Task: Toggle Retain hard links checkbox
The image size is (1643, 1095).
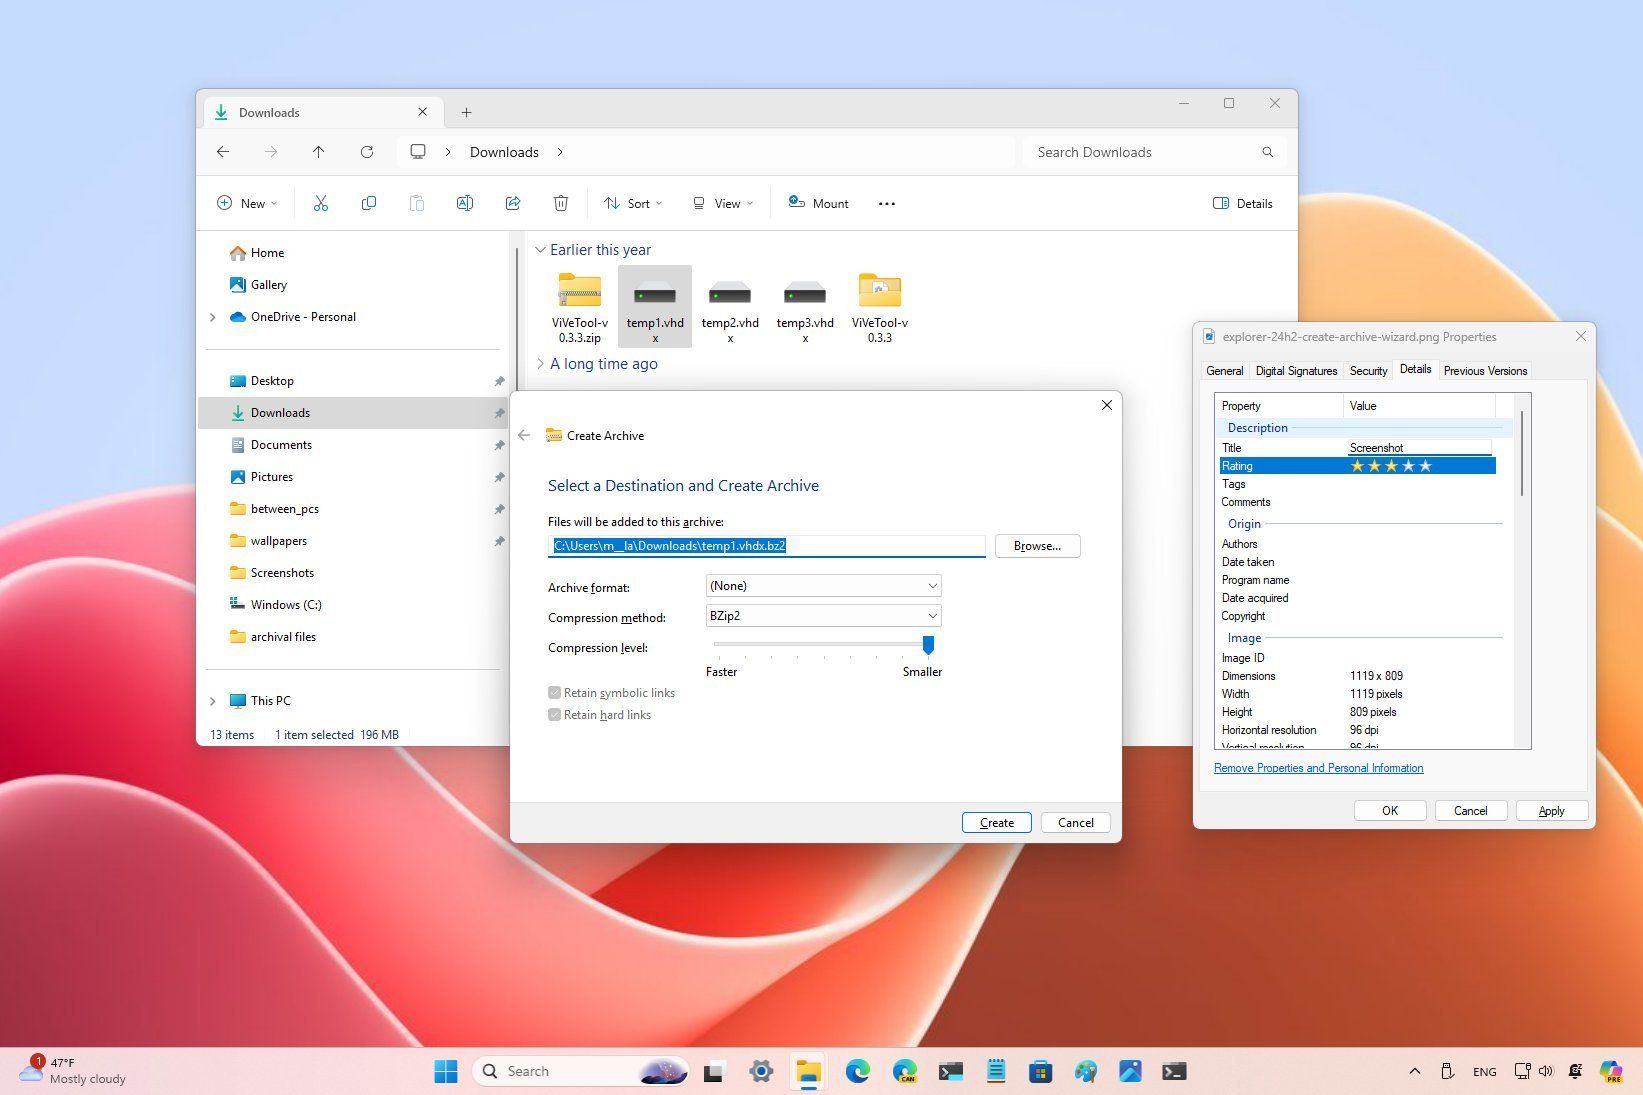Action: tap(554, 714)
